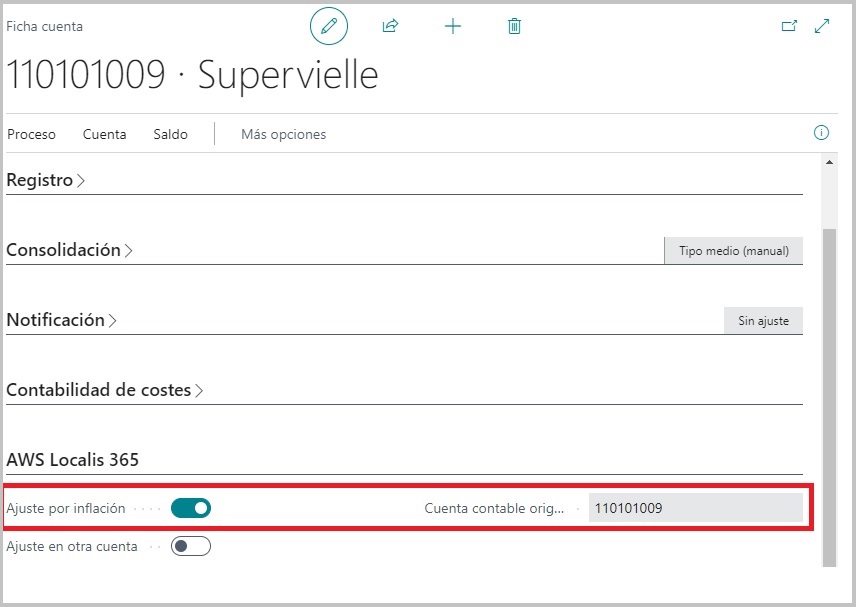856x607 pixels.
Task: Click the Sin ajuste summary
Action: [763, 320]
